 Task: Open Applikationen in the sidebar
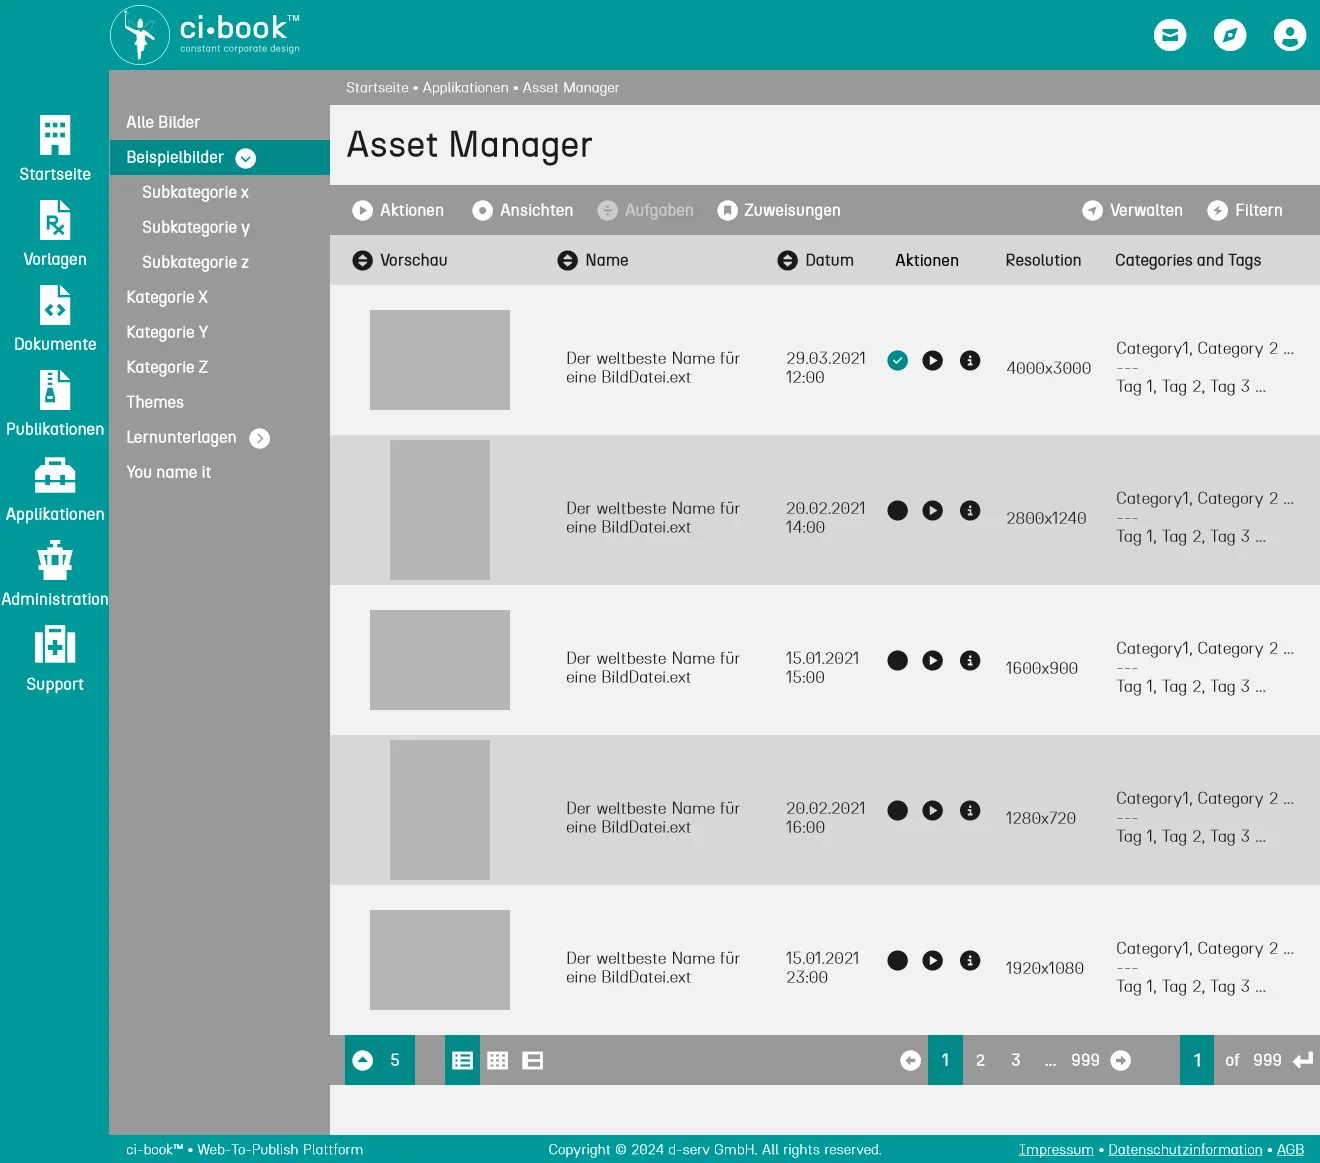click(55, 488)
